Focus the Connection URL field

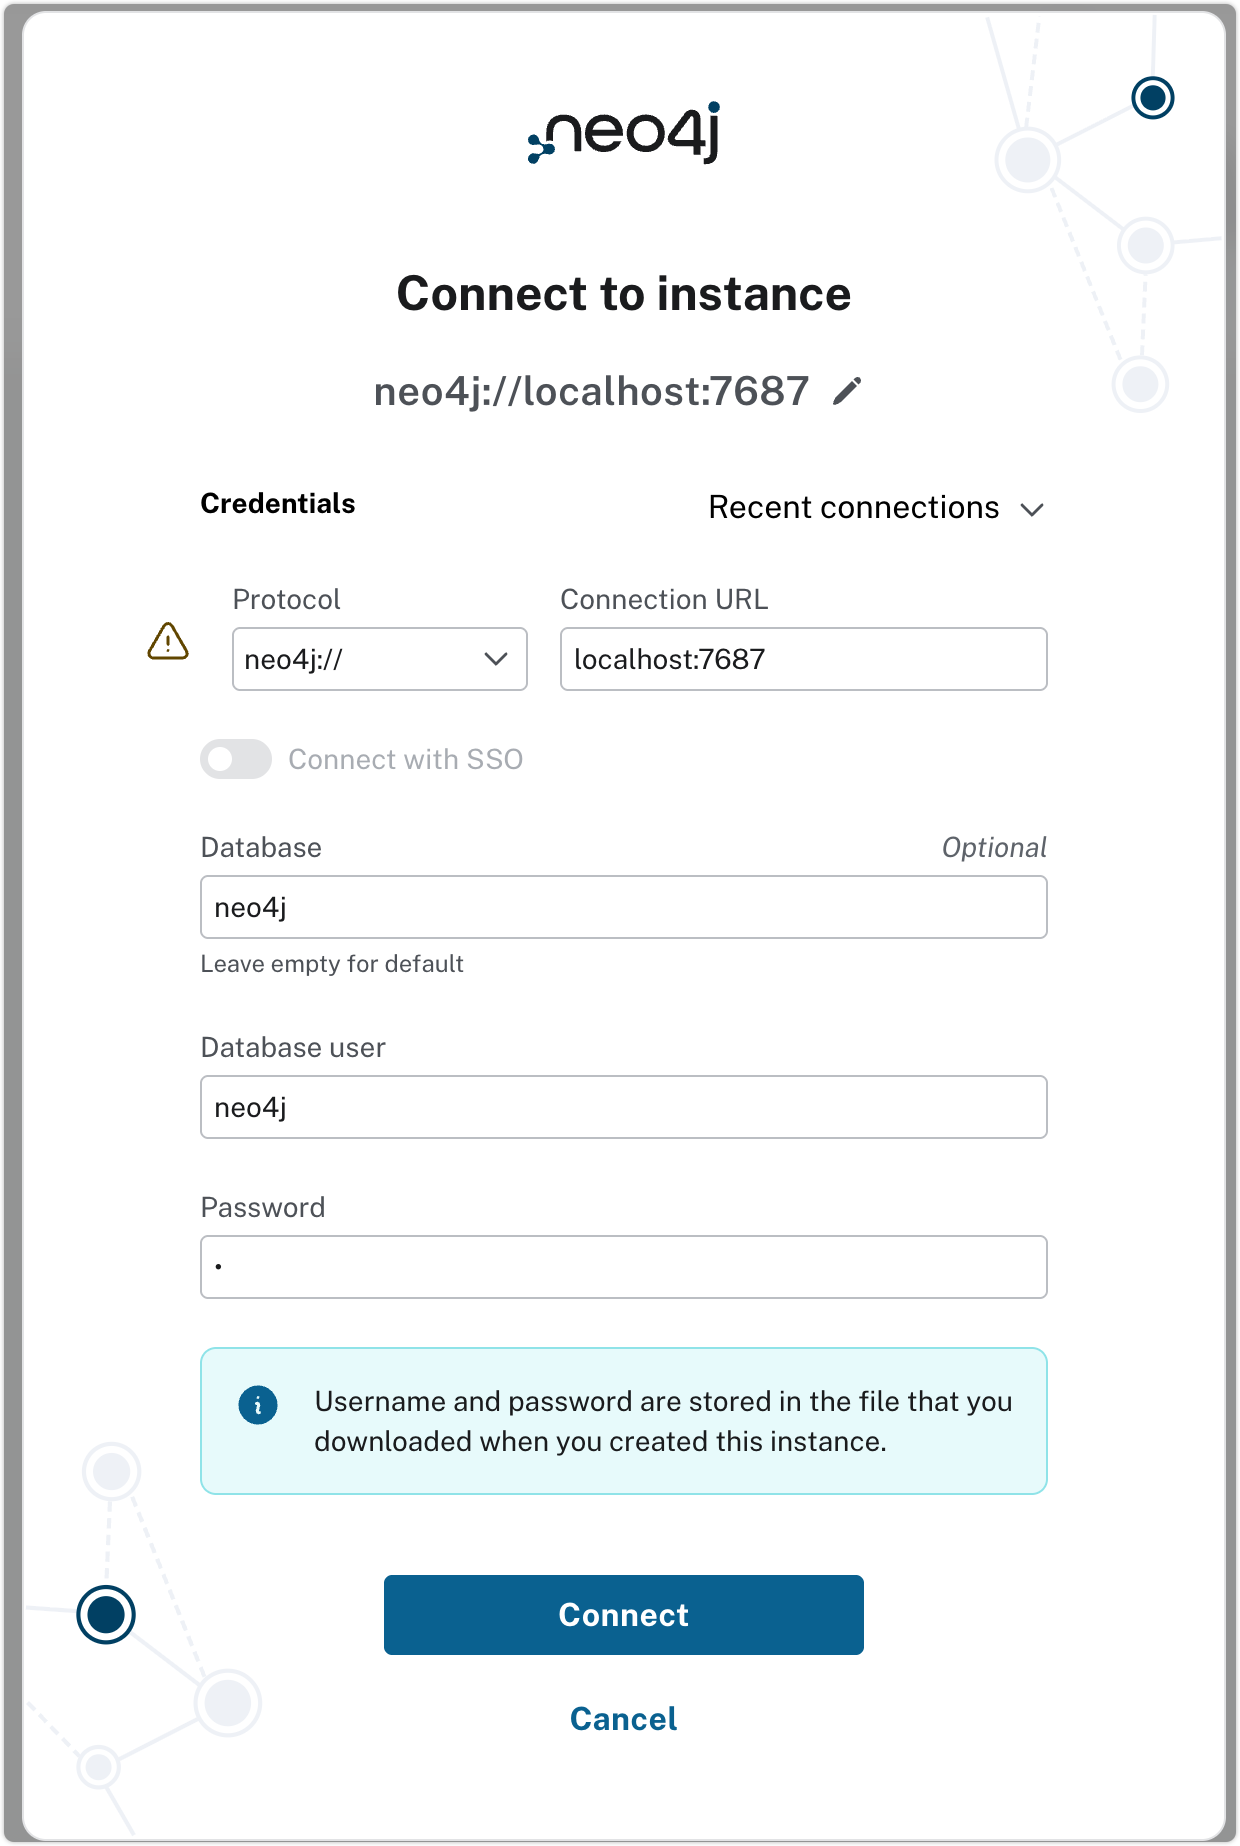[804, 659]
